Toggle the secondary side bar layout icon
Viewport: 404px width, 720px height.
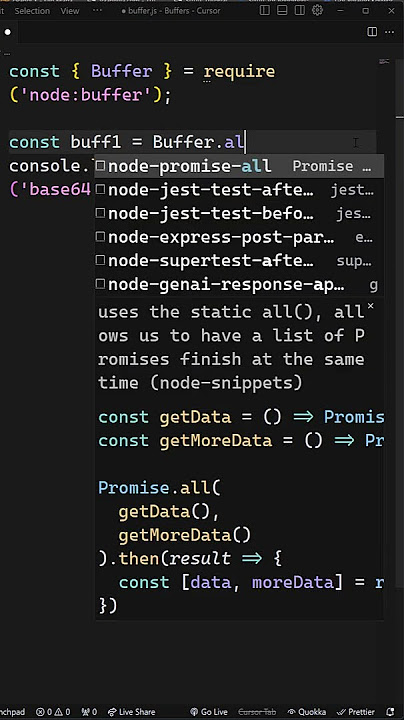coord(300,10)
